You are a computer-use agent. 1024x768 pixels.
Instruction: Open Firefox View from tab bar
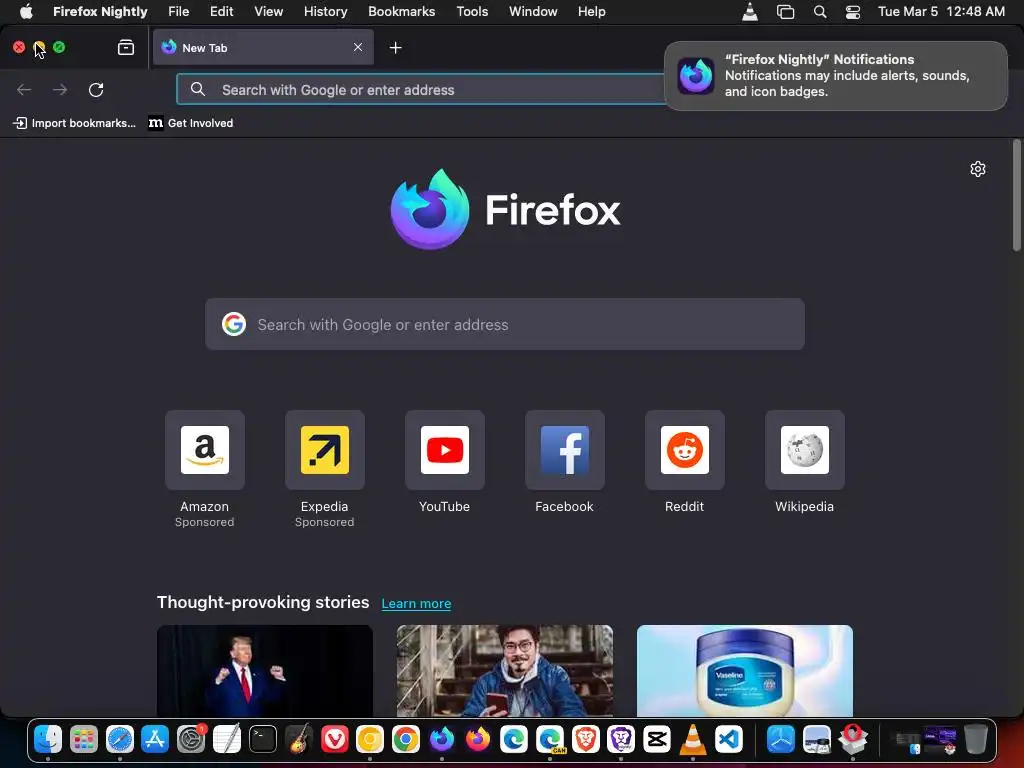pyautogui.click(x=126, y=47)
